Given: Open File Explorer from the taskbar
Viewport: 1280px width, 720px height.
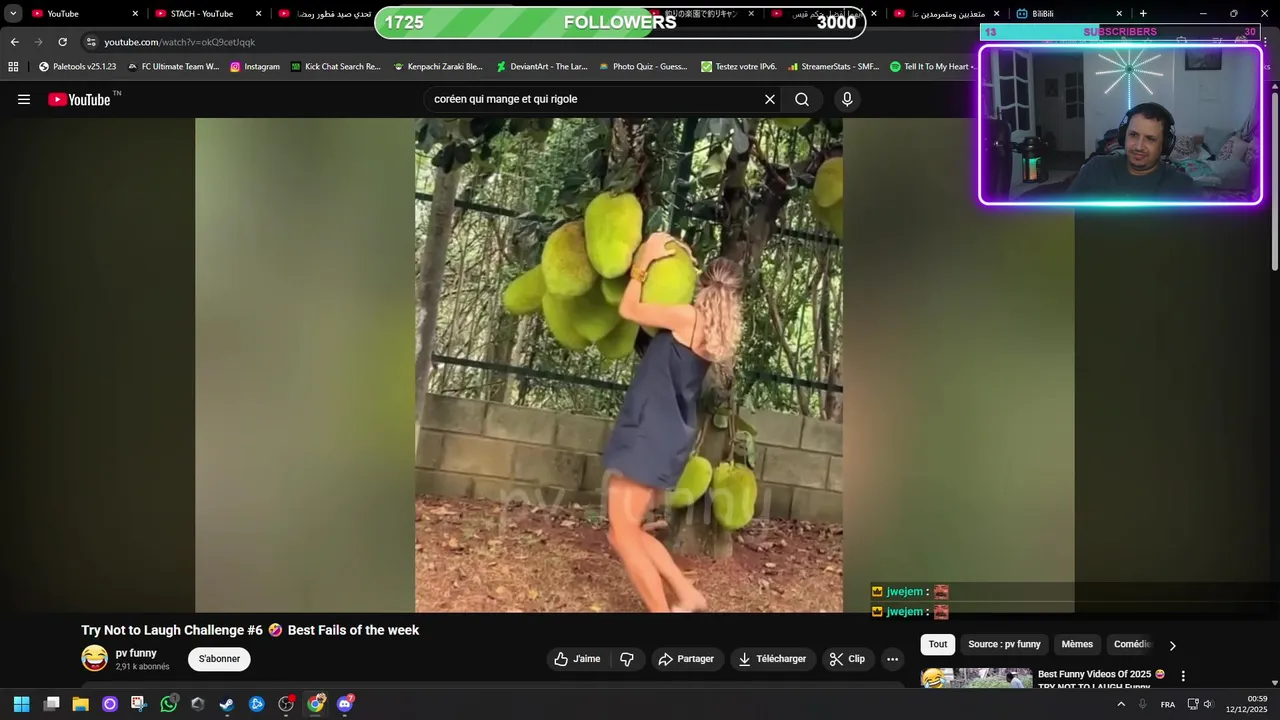Looking at the screenshot, I should pos(80,704).
